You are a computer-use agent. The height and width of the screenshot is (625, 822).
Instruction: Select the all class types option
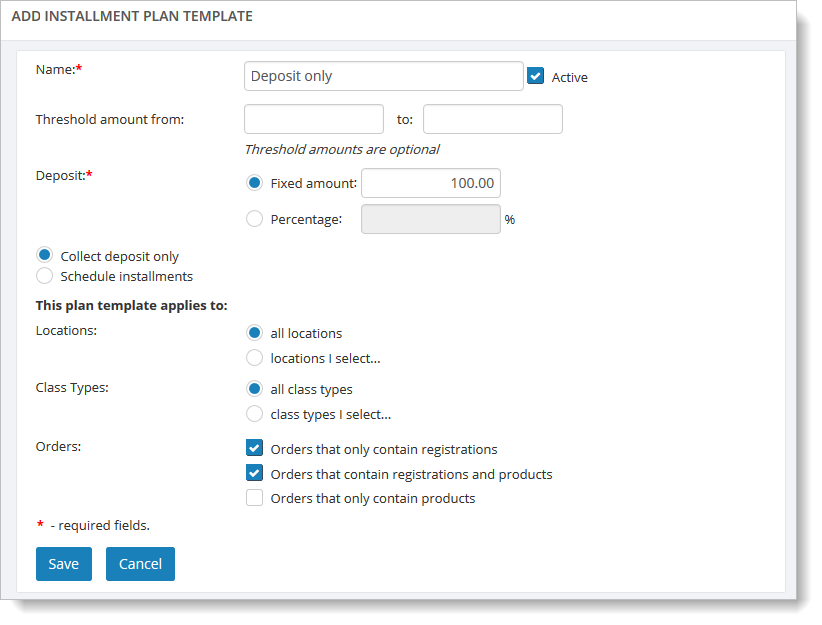[x=255, y=389]
